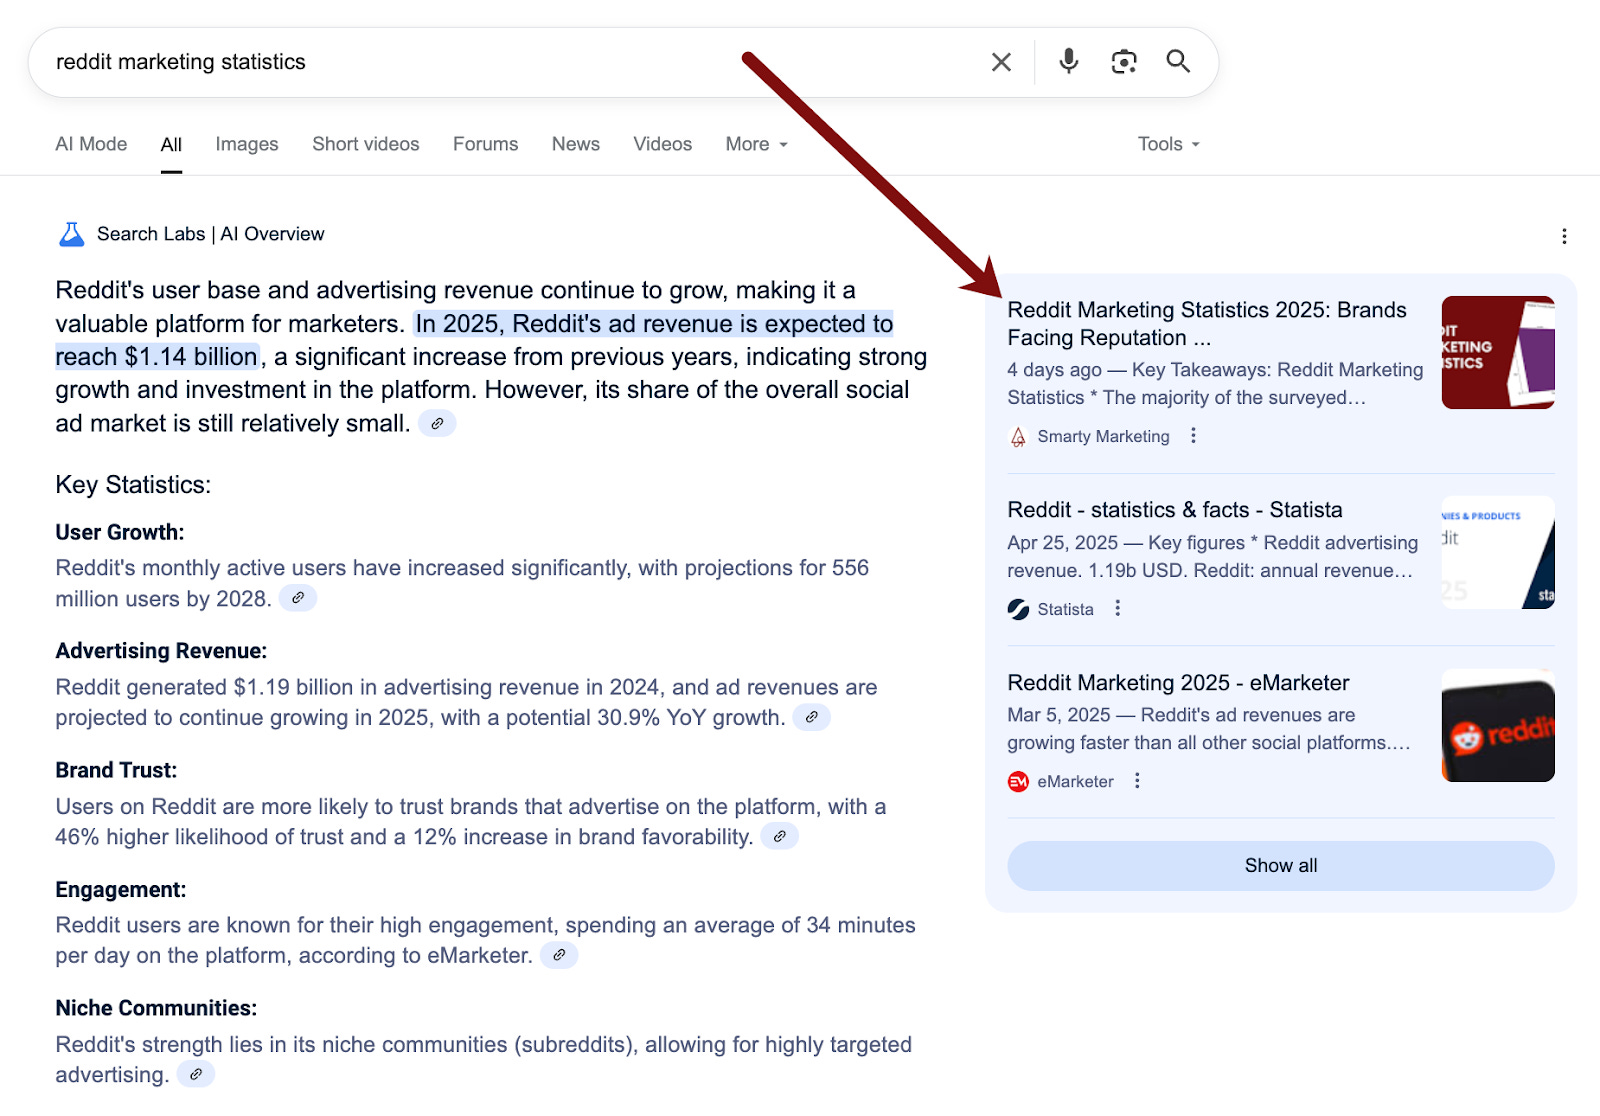This screenshot has width=1600, height=1116.
Task: Click the '4 days ago — Key Takeaways' snippet
Action: point(1215,384)
